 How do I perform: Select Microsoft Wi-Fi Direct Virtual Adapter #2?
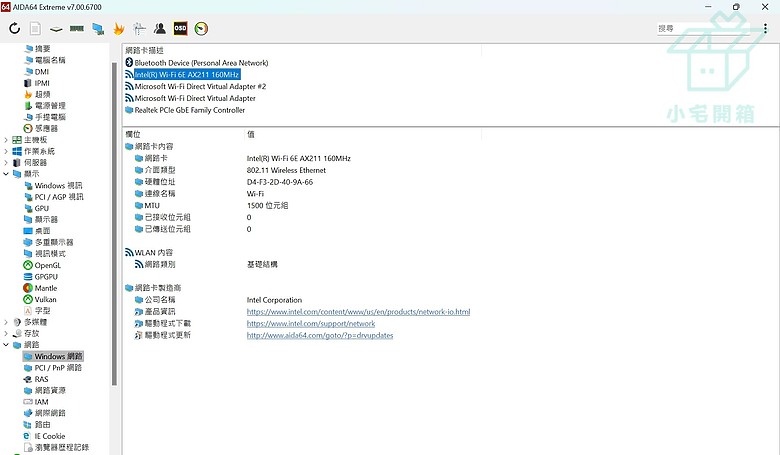[195, 87]
